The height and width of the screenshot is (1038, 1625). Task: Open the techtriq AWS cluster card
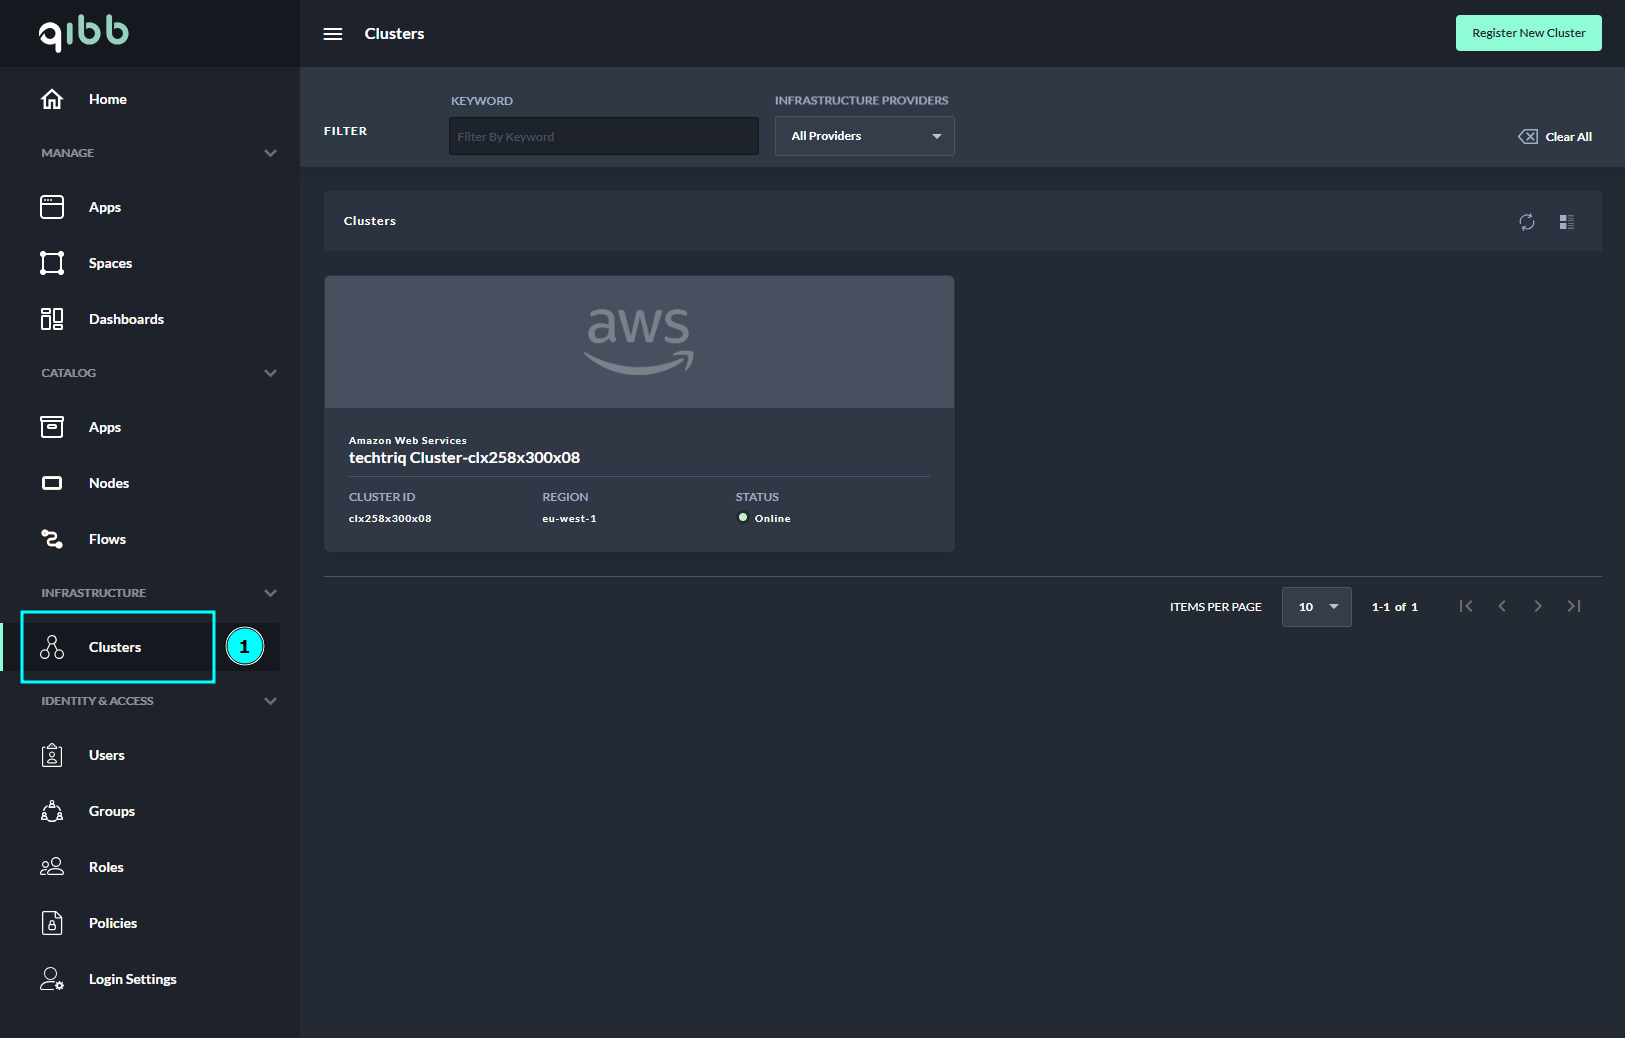pos(639,414)
